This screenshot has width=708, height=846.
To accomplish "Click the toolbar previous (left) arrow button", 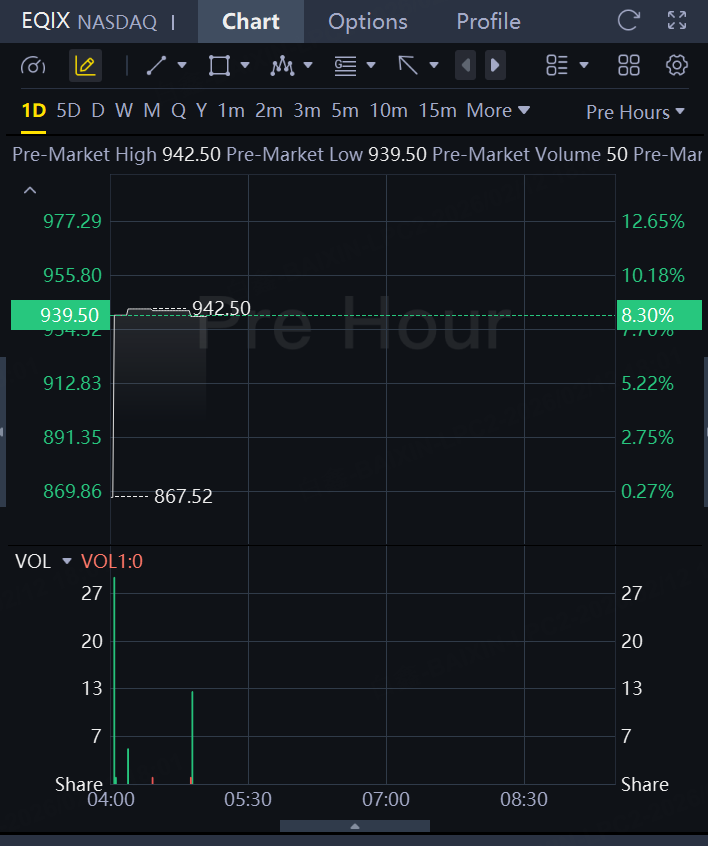I will (465, 65).
